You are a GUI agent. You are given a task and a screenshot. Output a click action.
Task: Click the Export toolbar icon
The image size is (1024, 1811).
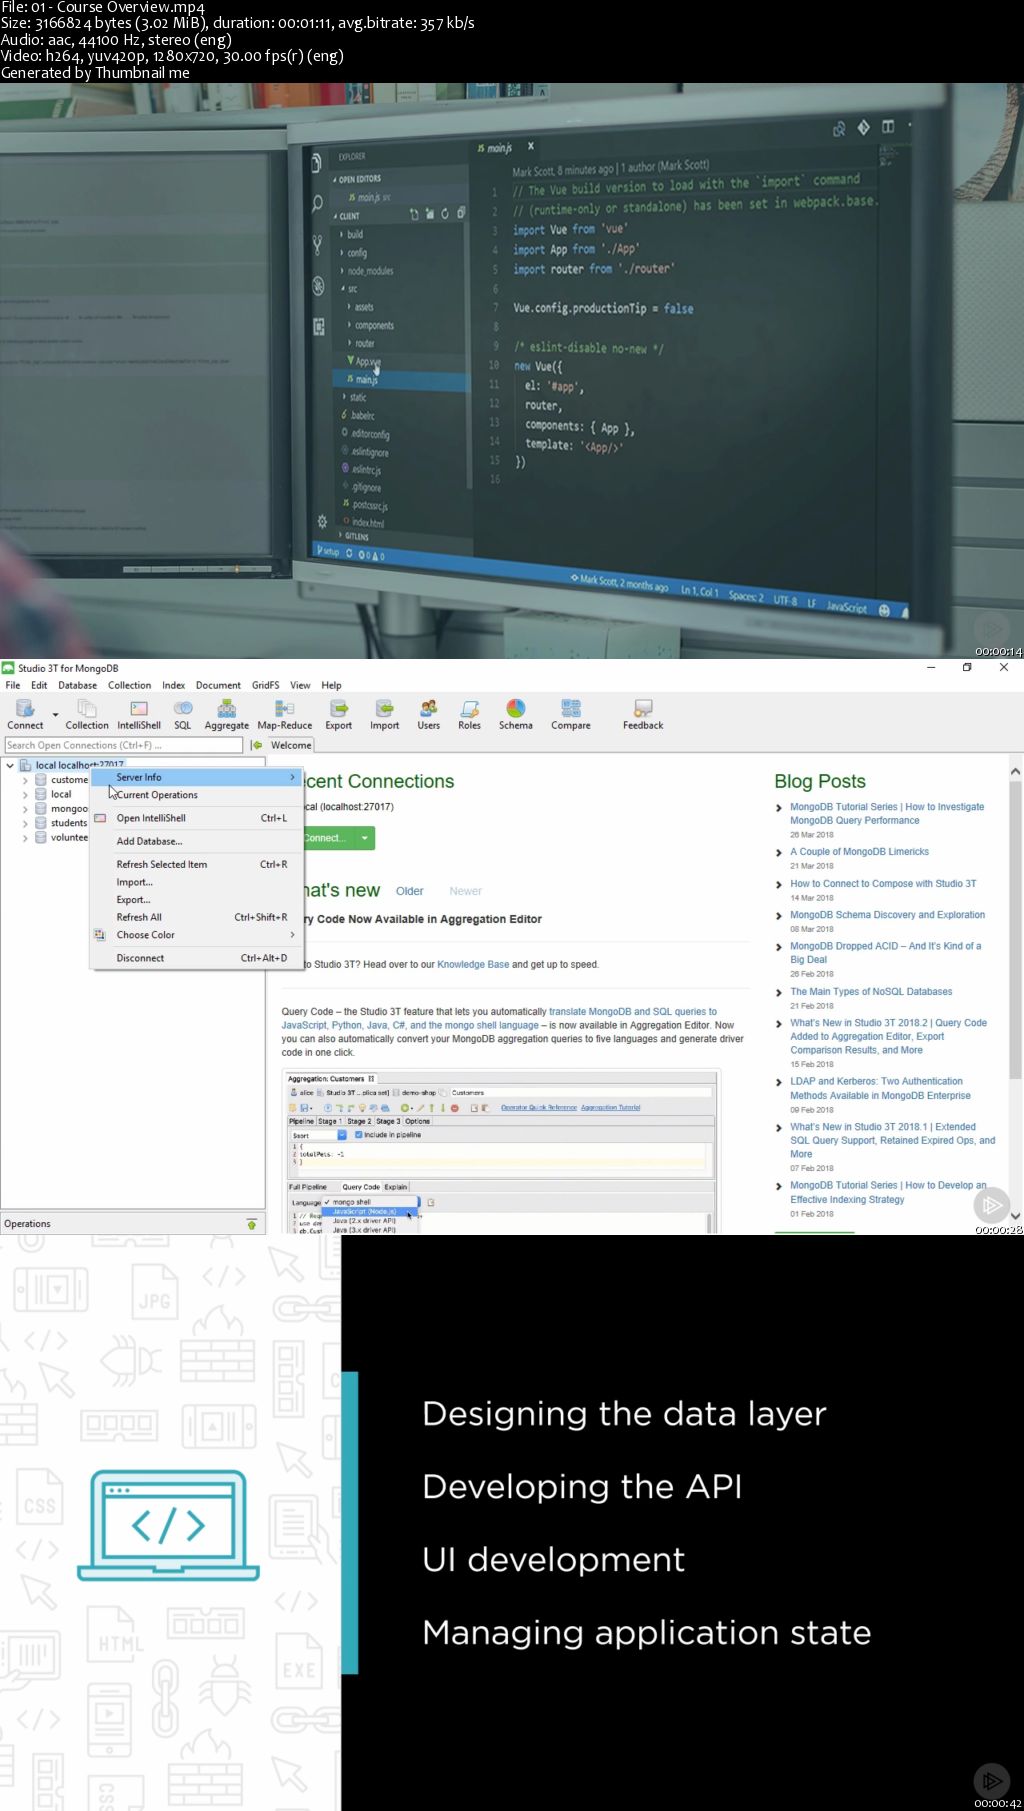point(339,709)
